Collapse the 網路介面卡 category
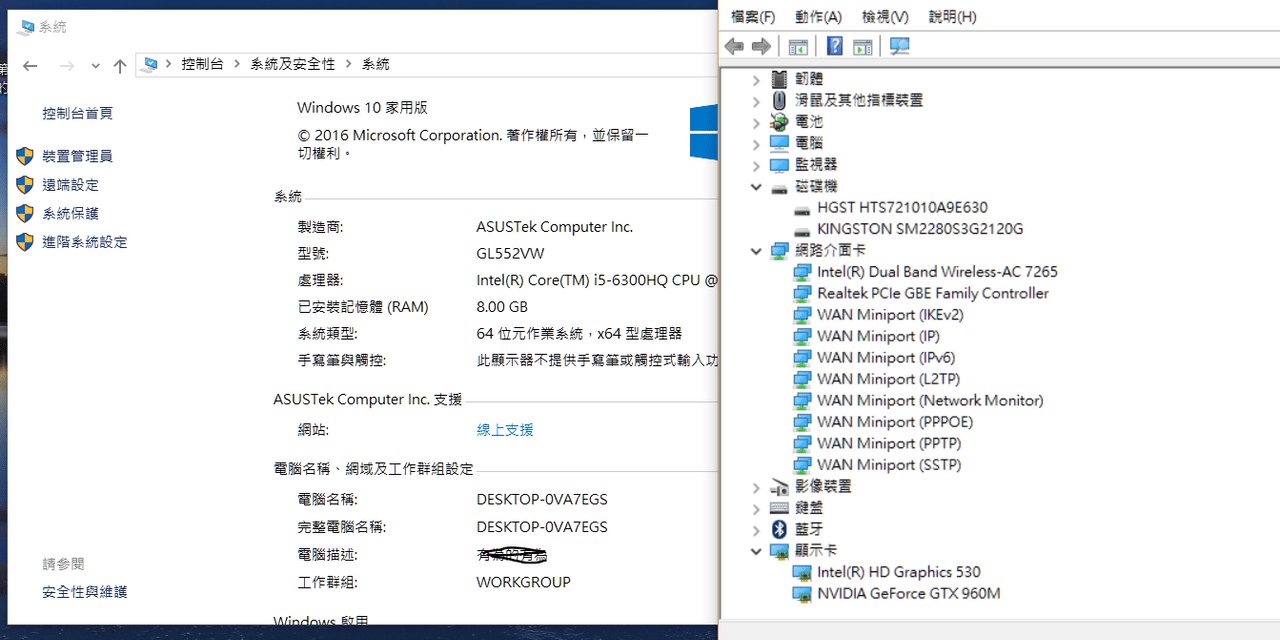This screenshot has height=640, width=1280. pos(756,251)
